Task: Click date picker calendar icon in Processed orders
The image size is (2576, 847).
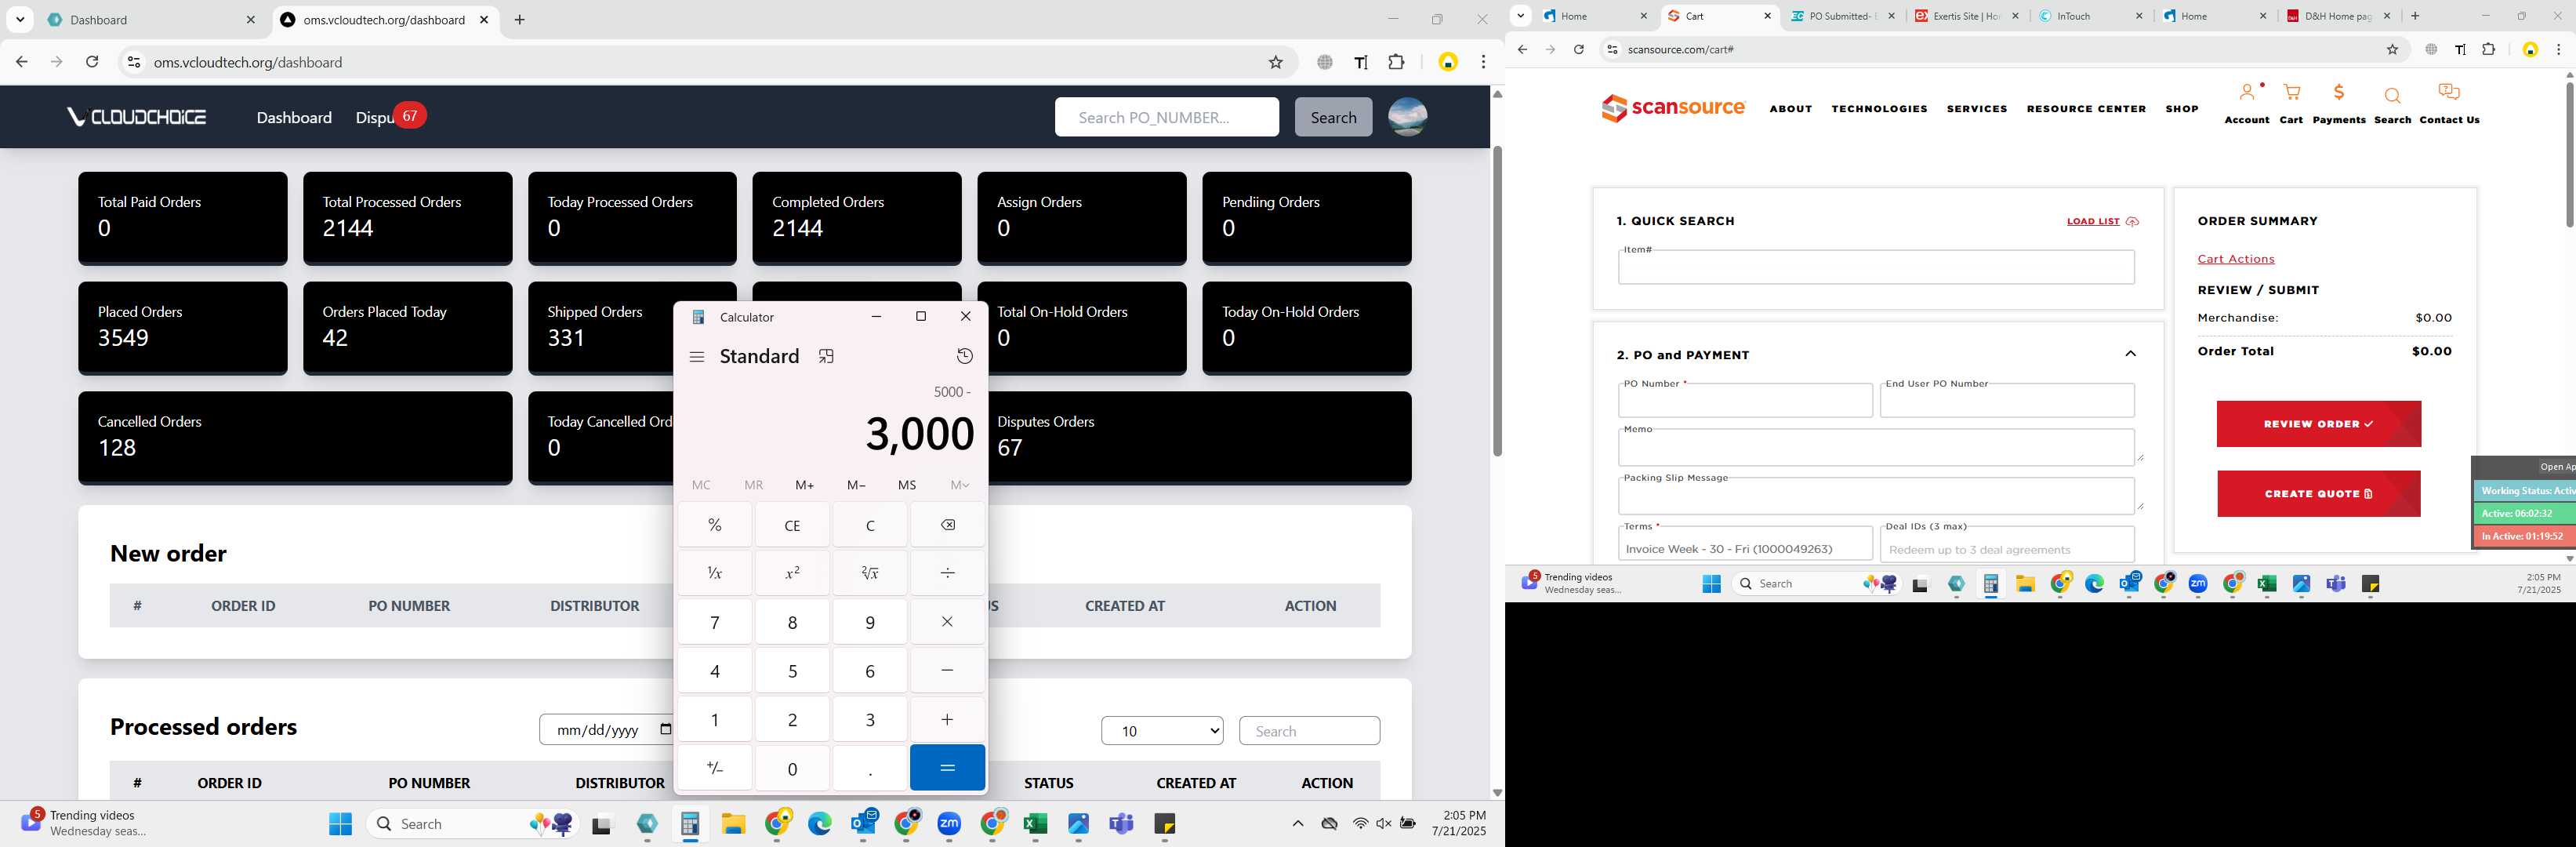Action: point(665,730)
